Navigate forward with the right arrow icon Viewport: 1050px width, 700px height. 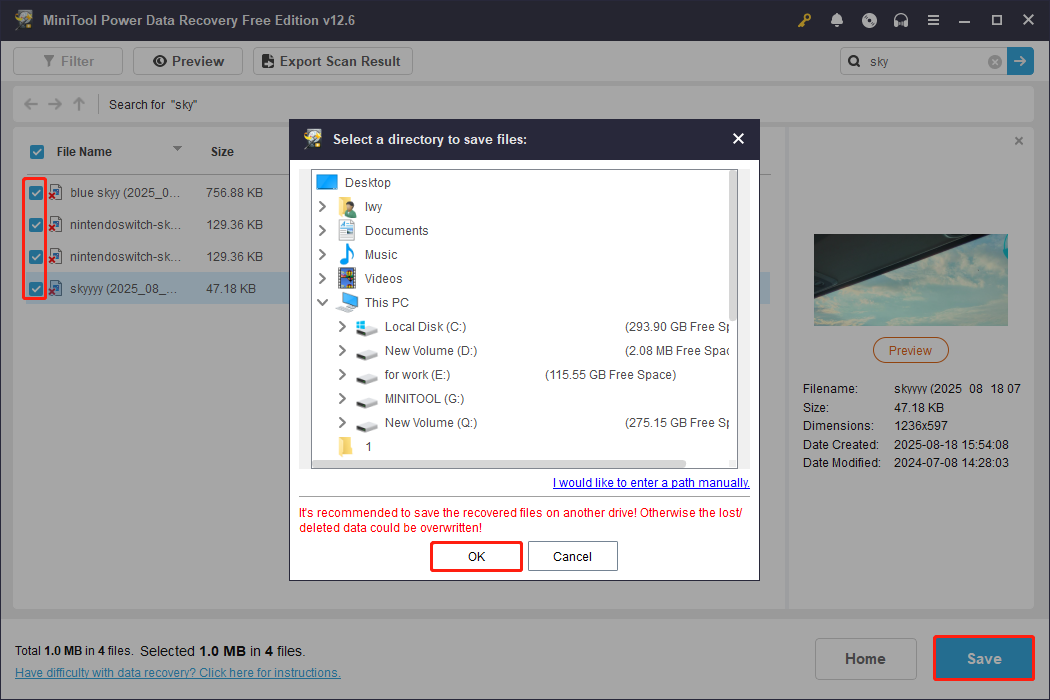pyautogui.click(x=54, y=104)
